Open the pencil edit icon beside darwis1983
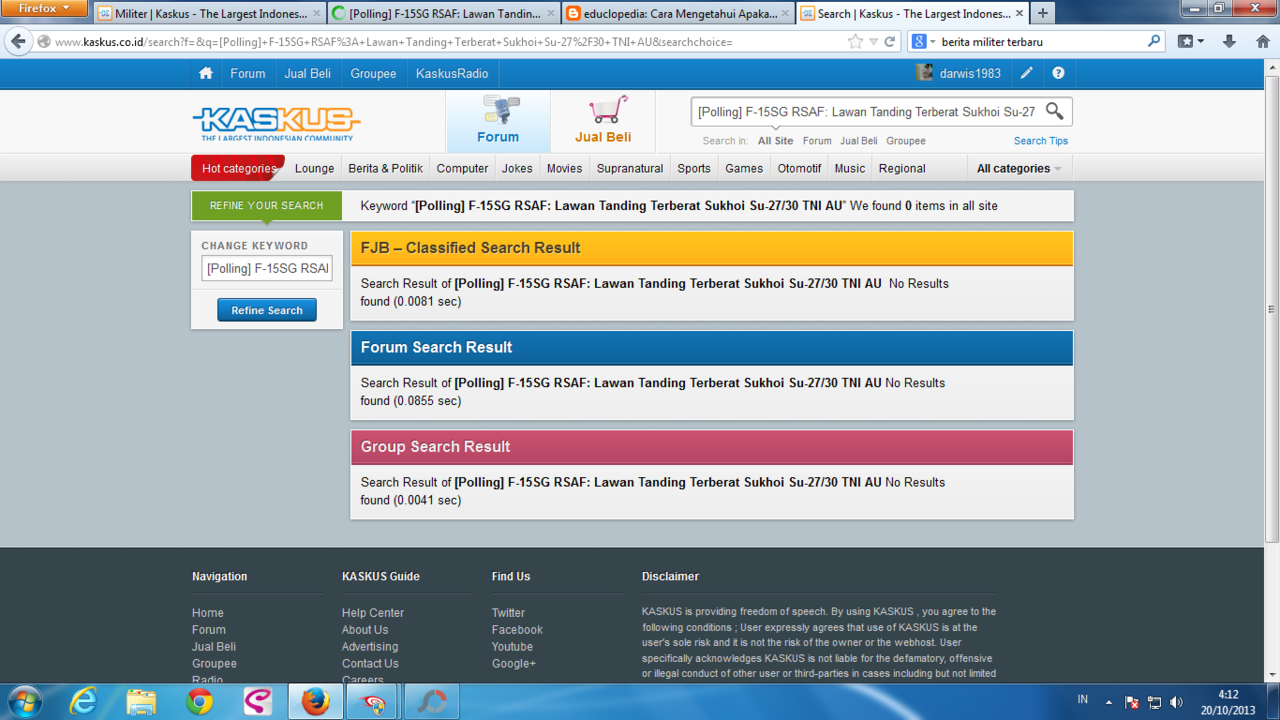1280x720 pixels. (x=1027, y=73)
